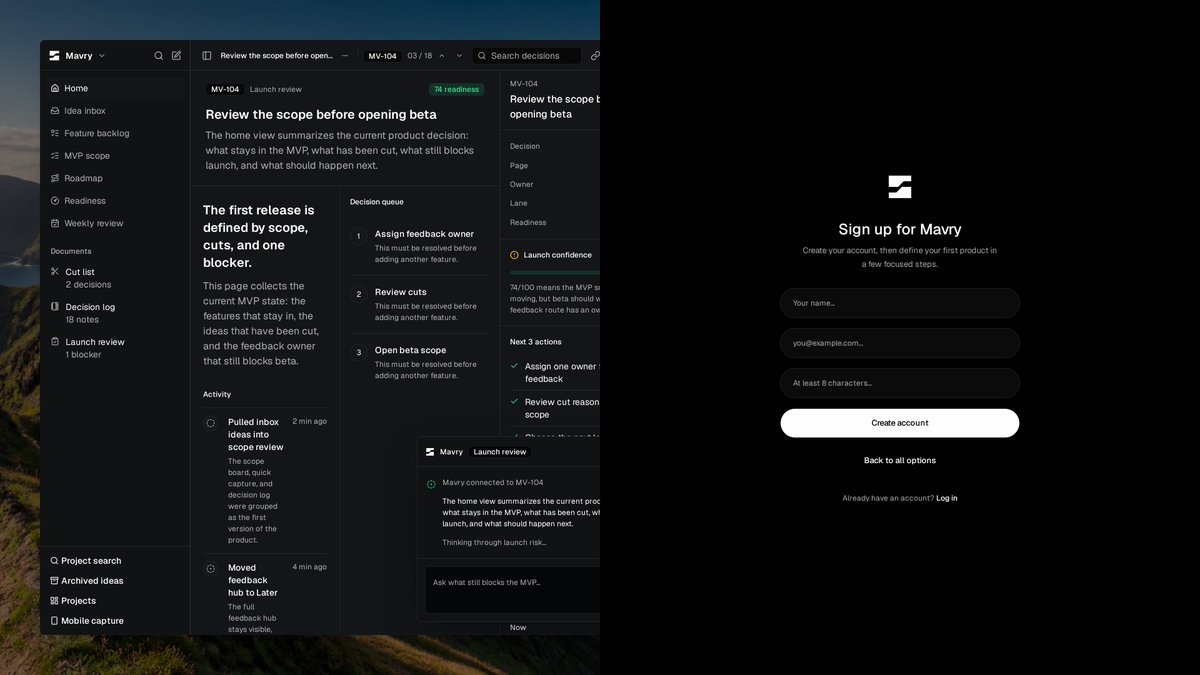This screenshot has width=1200, height=675.
Task: Click the copy link icon next to Search decisions
Action: [x=595, y=56]
